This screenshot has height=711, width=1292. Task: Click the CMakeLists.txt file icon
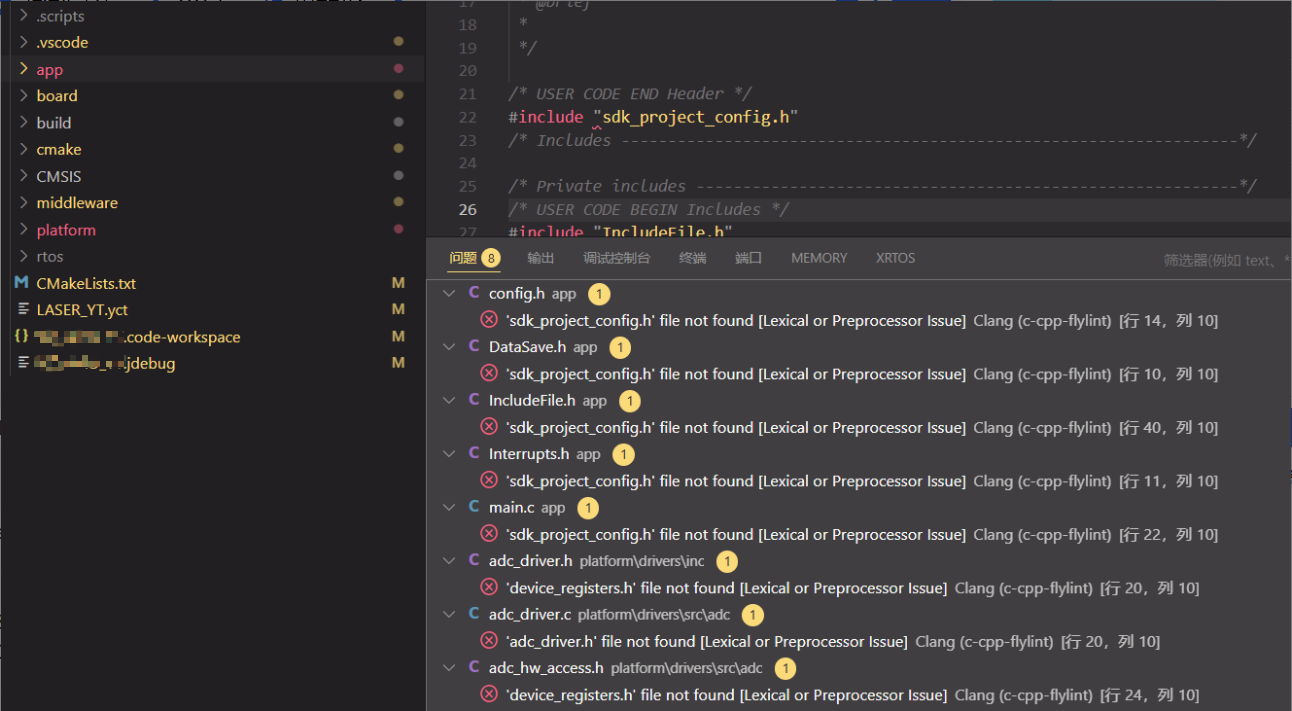(22, 283)
